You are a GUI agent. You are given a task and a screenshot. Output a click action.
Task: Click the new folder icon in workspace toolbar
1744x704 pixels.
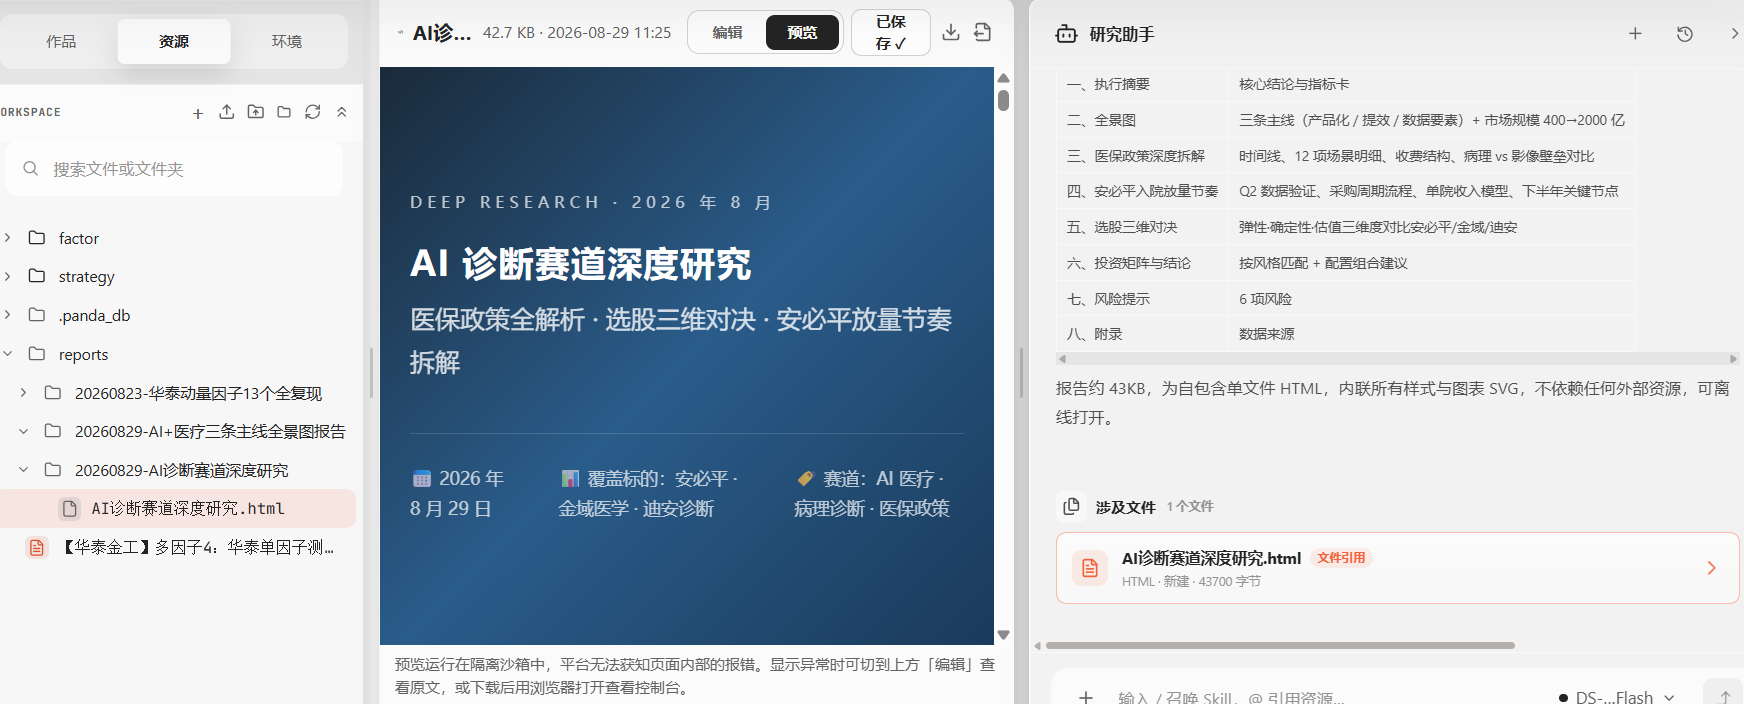point(284,112)
